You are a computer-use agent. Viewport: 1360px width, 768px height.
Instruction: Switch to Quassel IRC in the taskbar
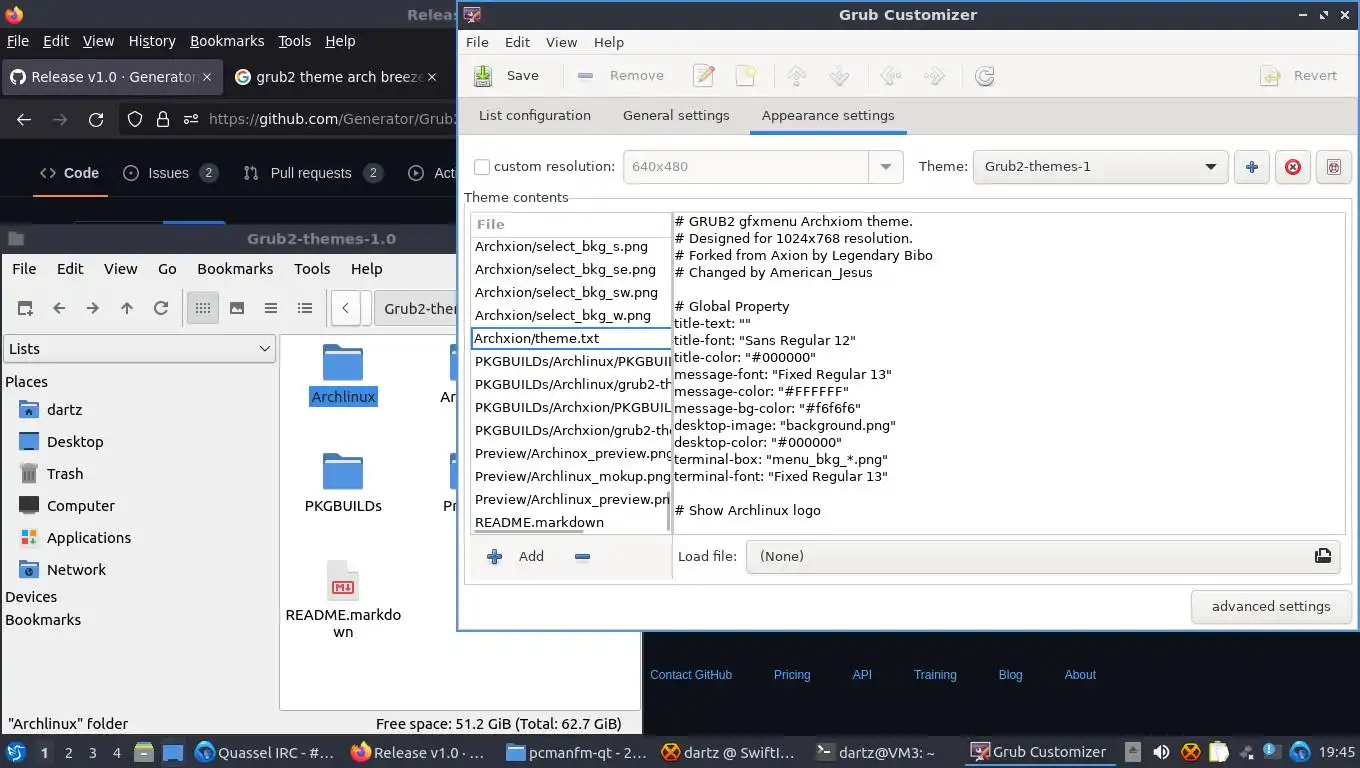coord(264,752)
